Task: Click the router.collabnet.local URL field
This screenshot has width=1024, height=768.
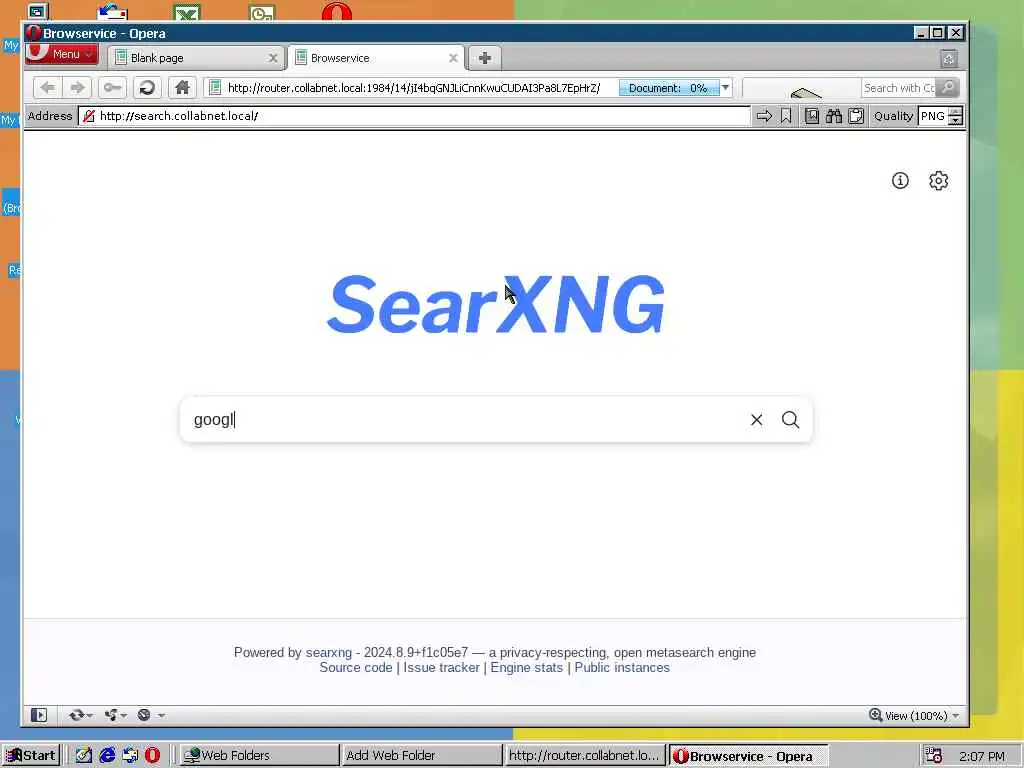Action: click(413, 88)
